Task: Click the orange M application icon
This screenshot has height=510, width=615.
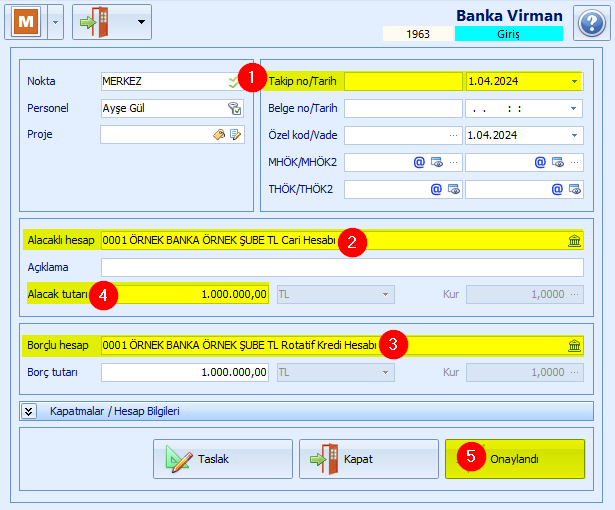Action: pos(26,22)
